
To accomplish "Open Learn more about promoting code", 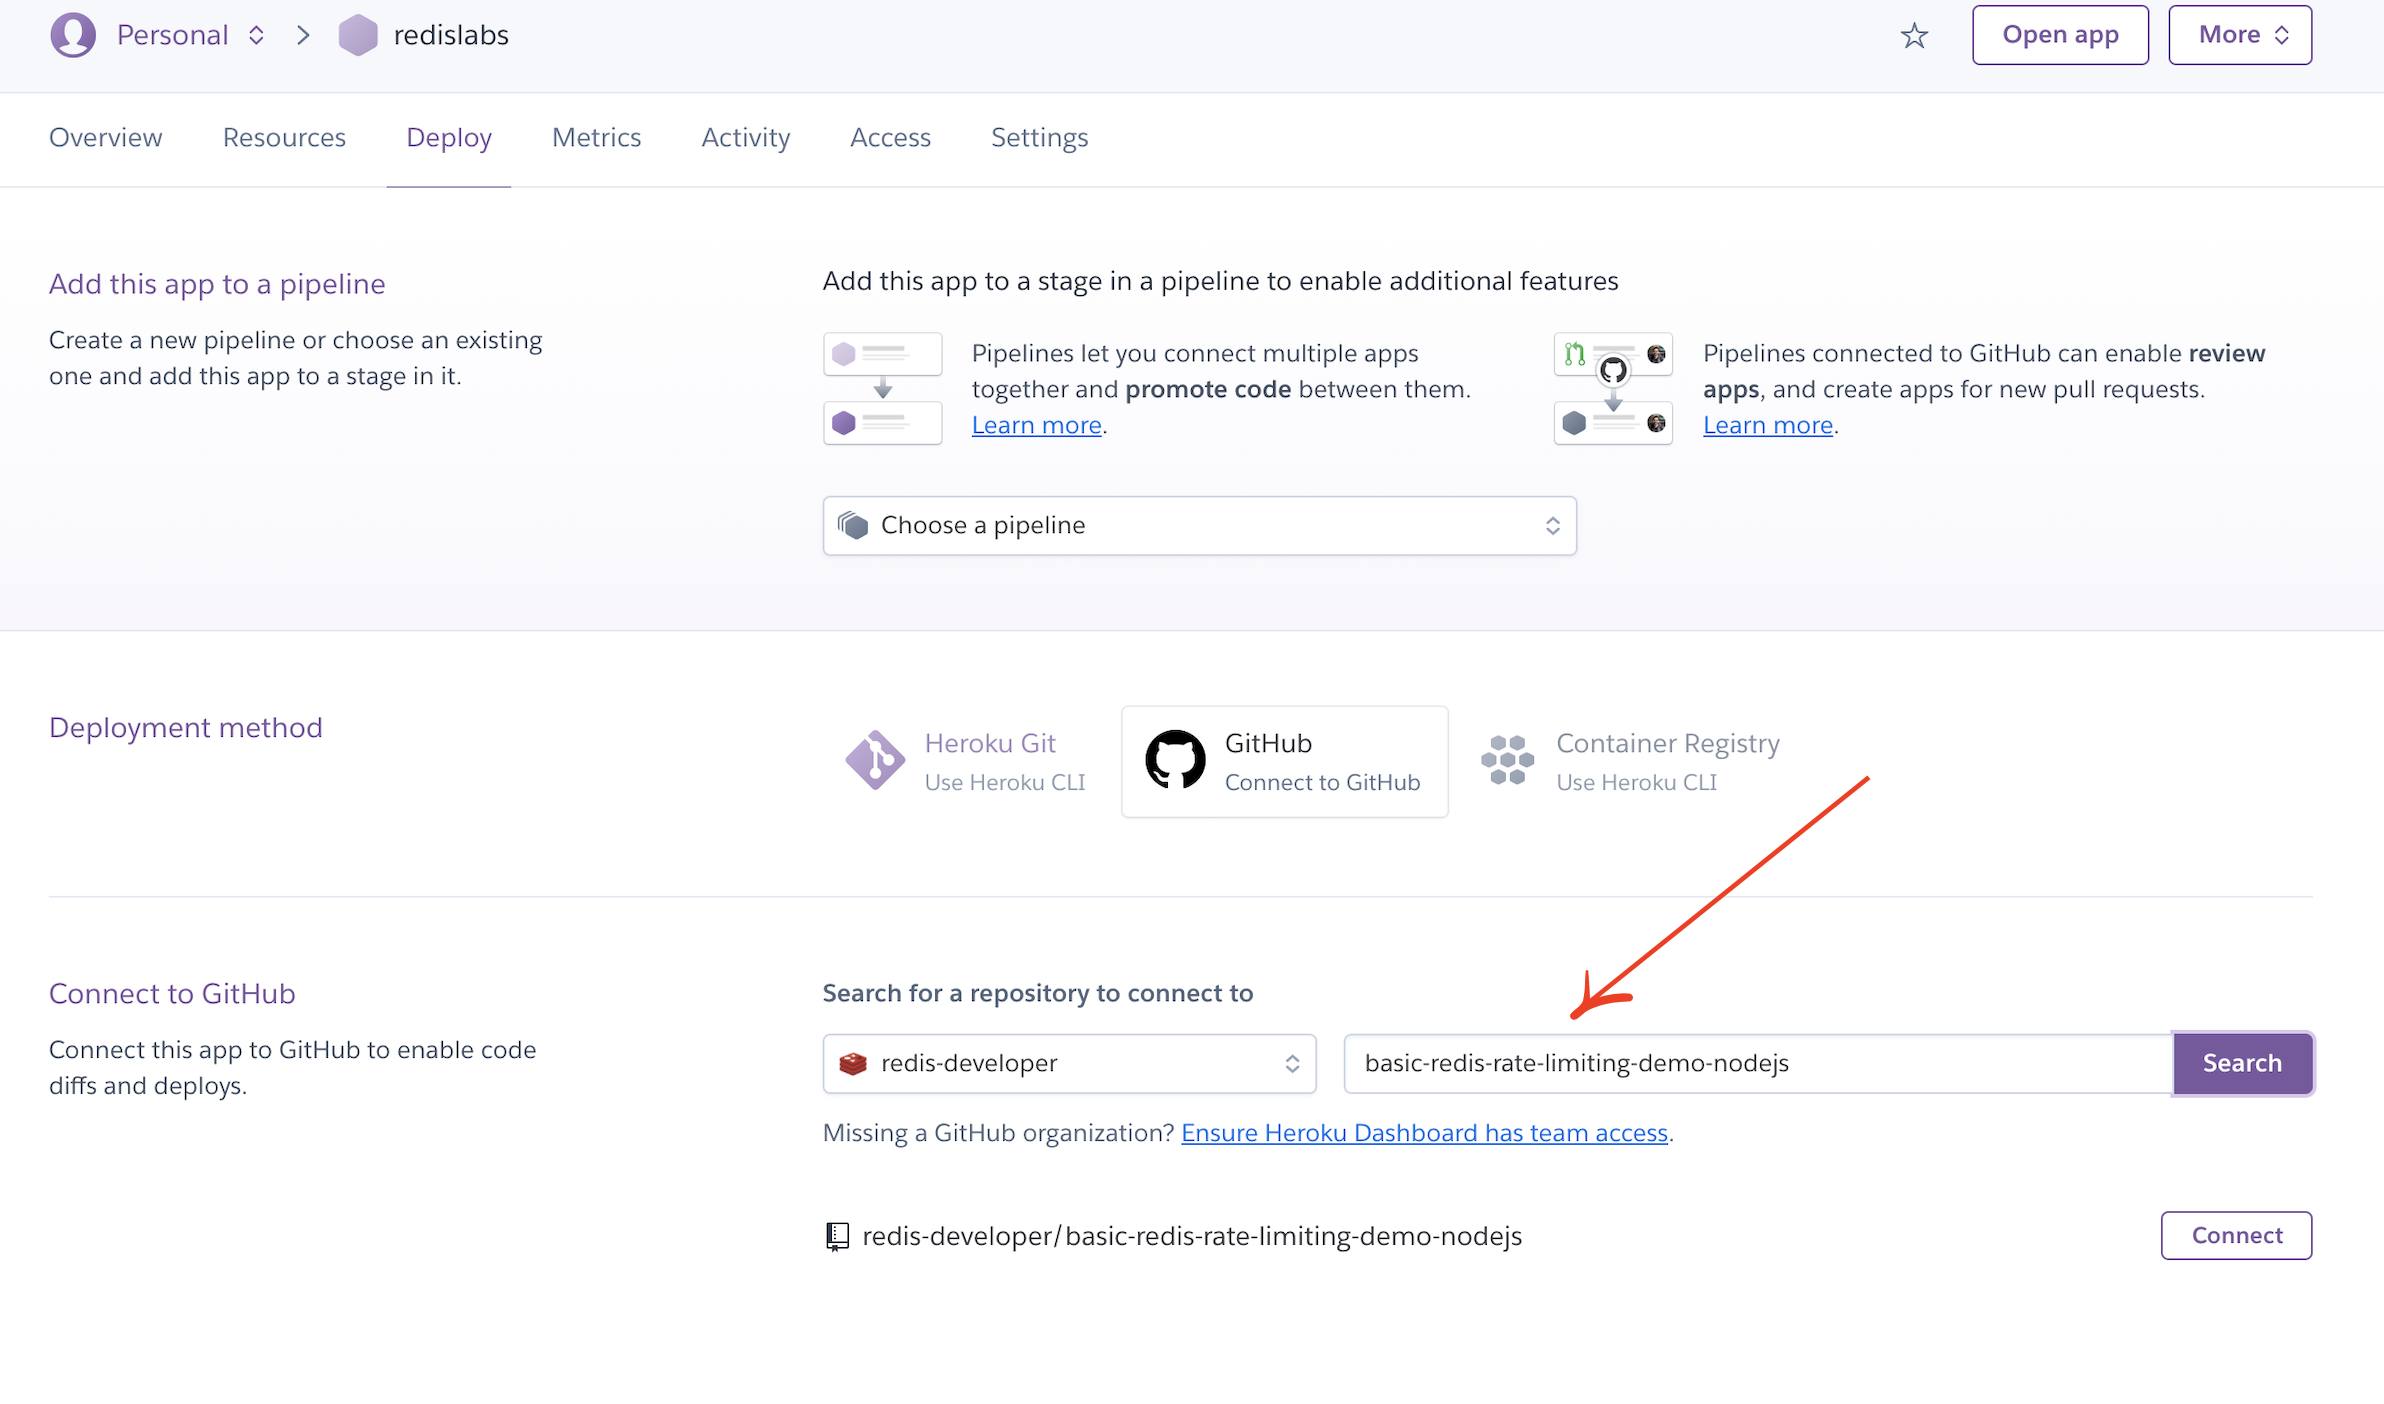I will (1036, 425).
